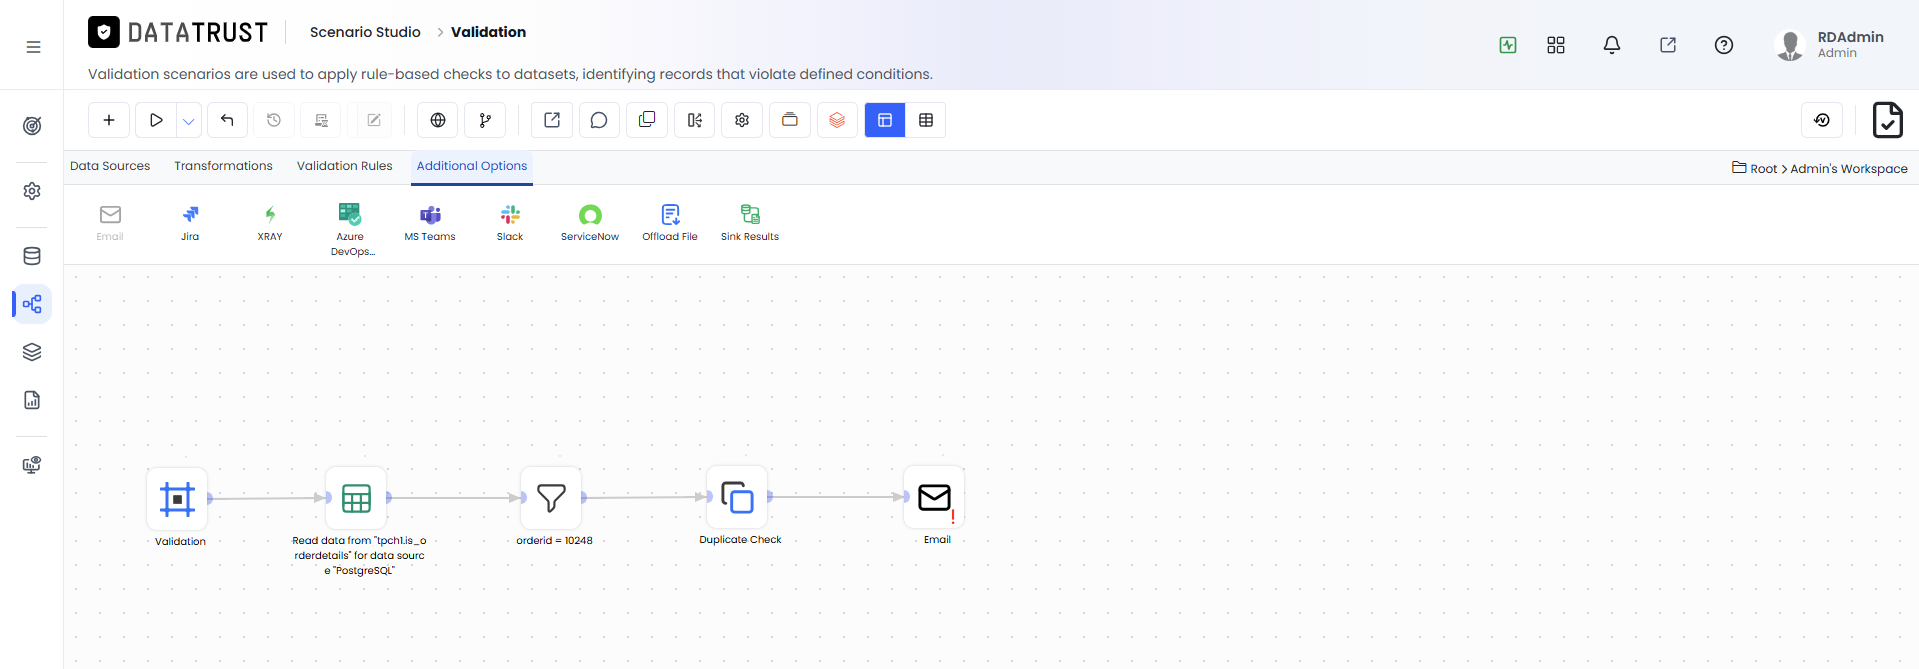1919x669 pixels.
Task: Select the orderid filter node
Action: pyautogui.click(x=551, y=497)
